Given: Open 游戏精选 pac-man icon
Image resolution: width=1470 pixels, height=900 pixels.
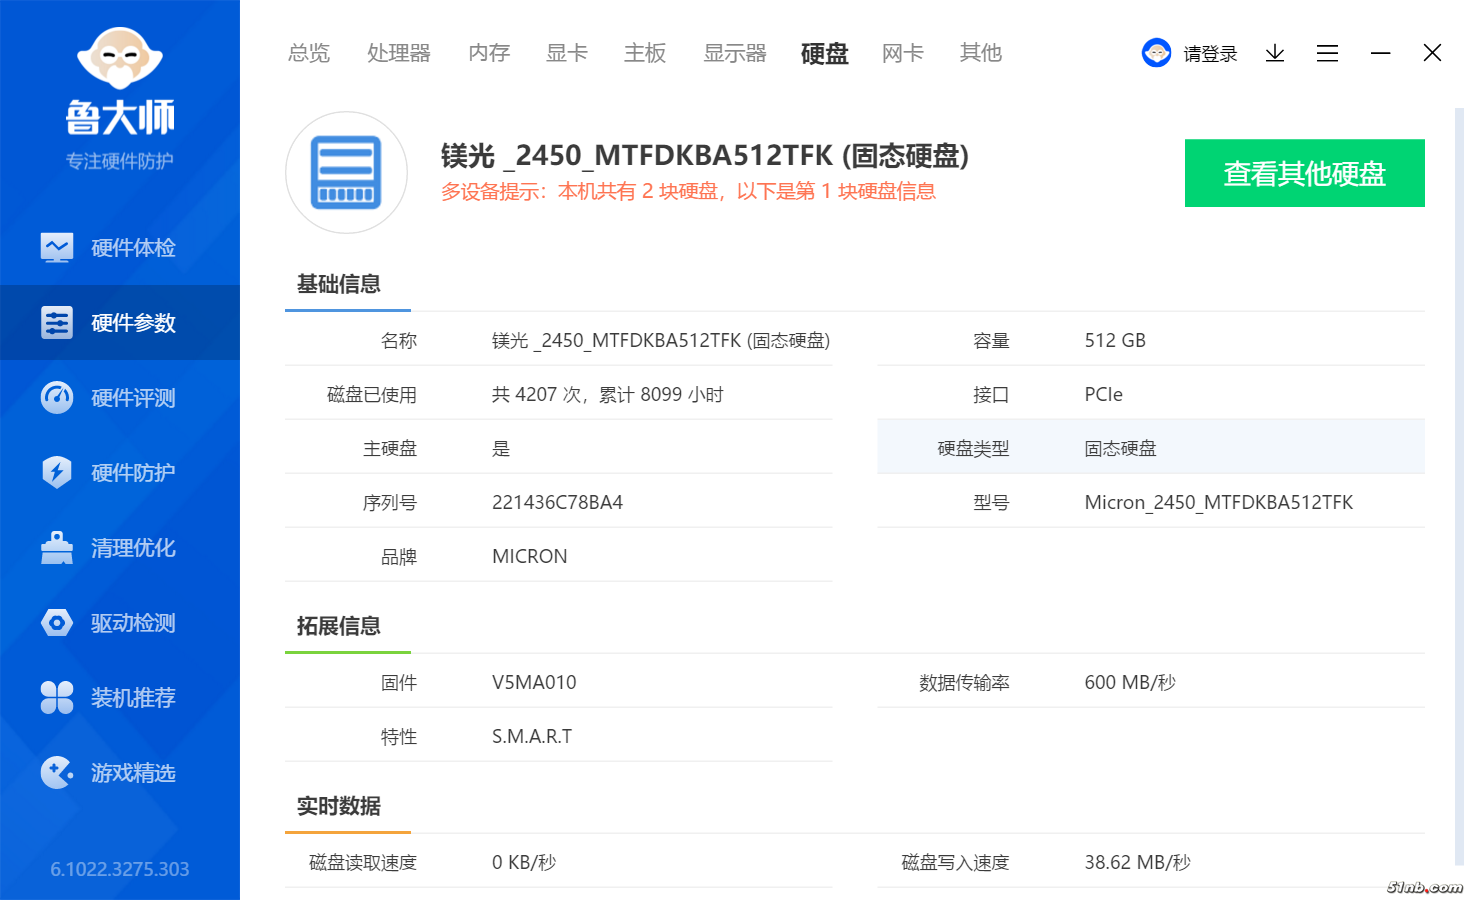Looking at the screenshot, I should tap(57, 772).
